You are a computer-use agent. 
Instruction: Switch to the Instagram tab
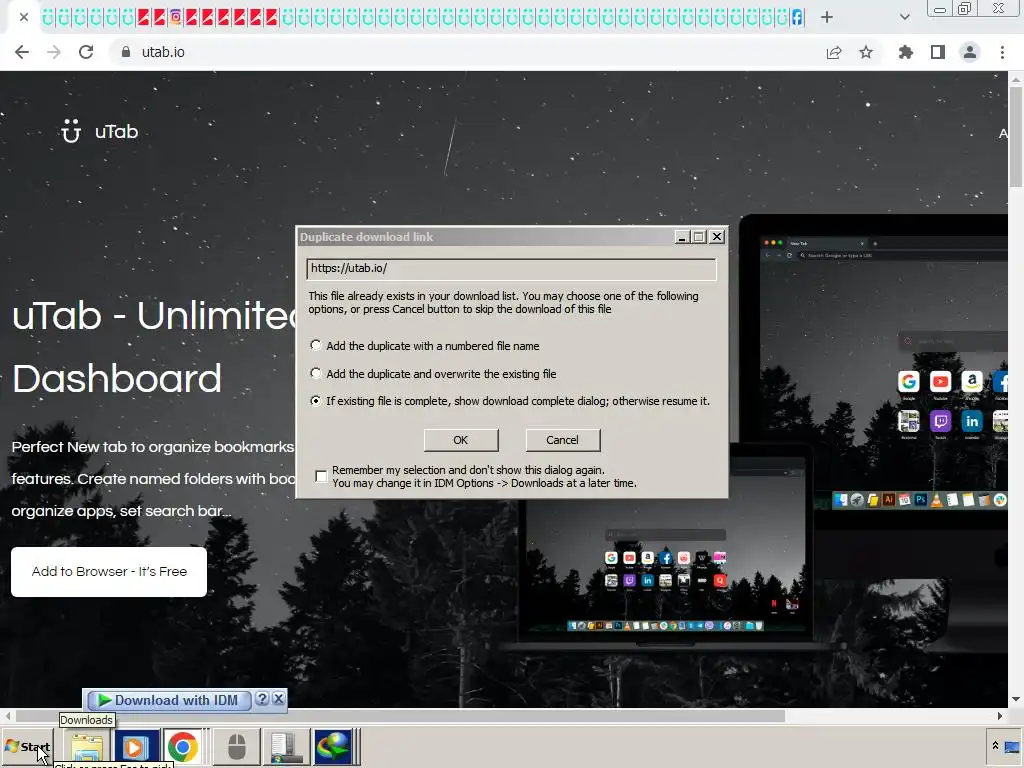176,18
